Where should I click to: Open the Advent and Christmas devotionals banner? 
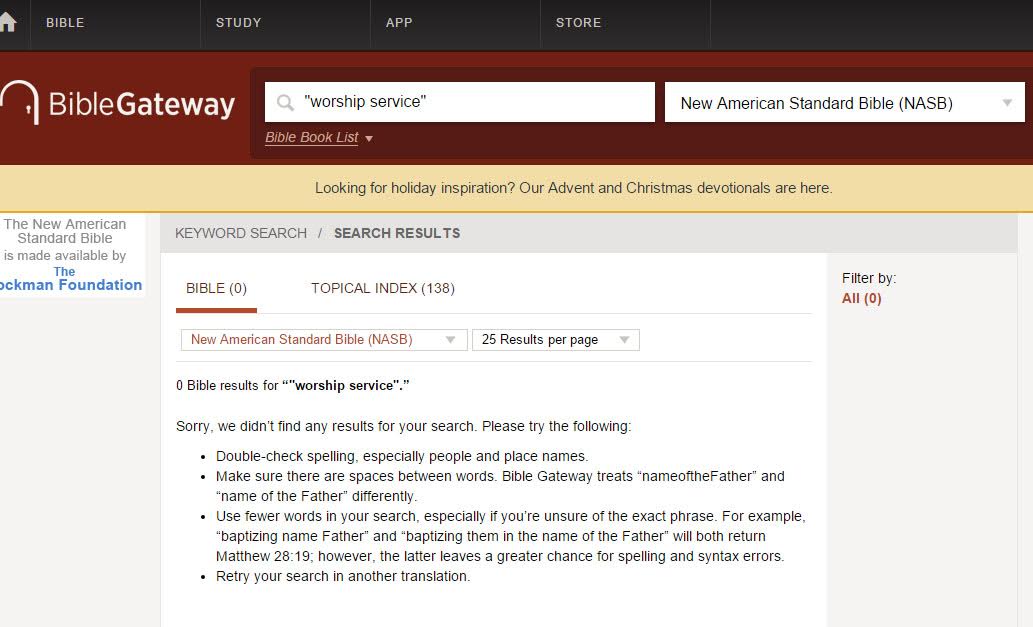574,188
